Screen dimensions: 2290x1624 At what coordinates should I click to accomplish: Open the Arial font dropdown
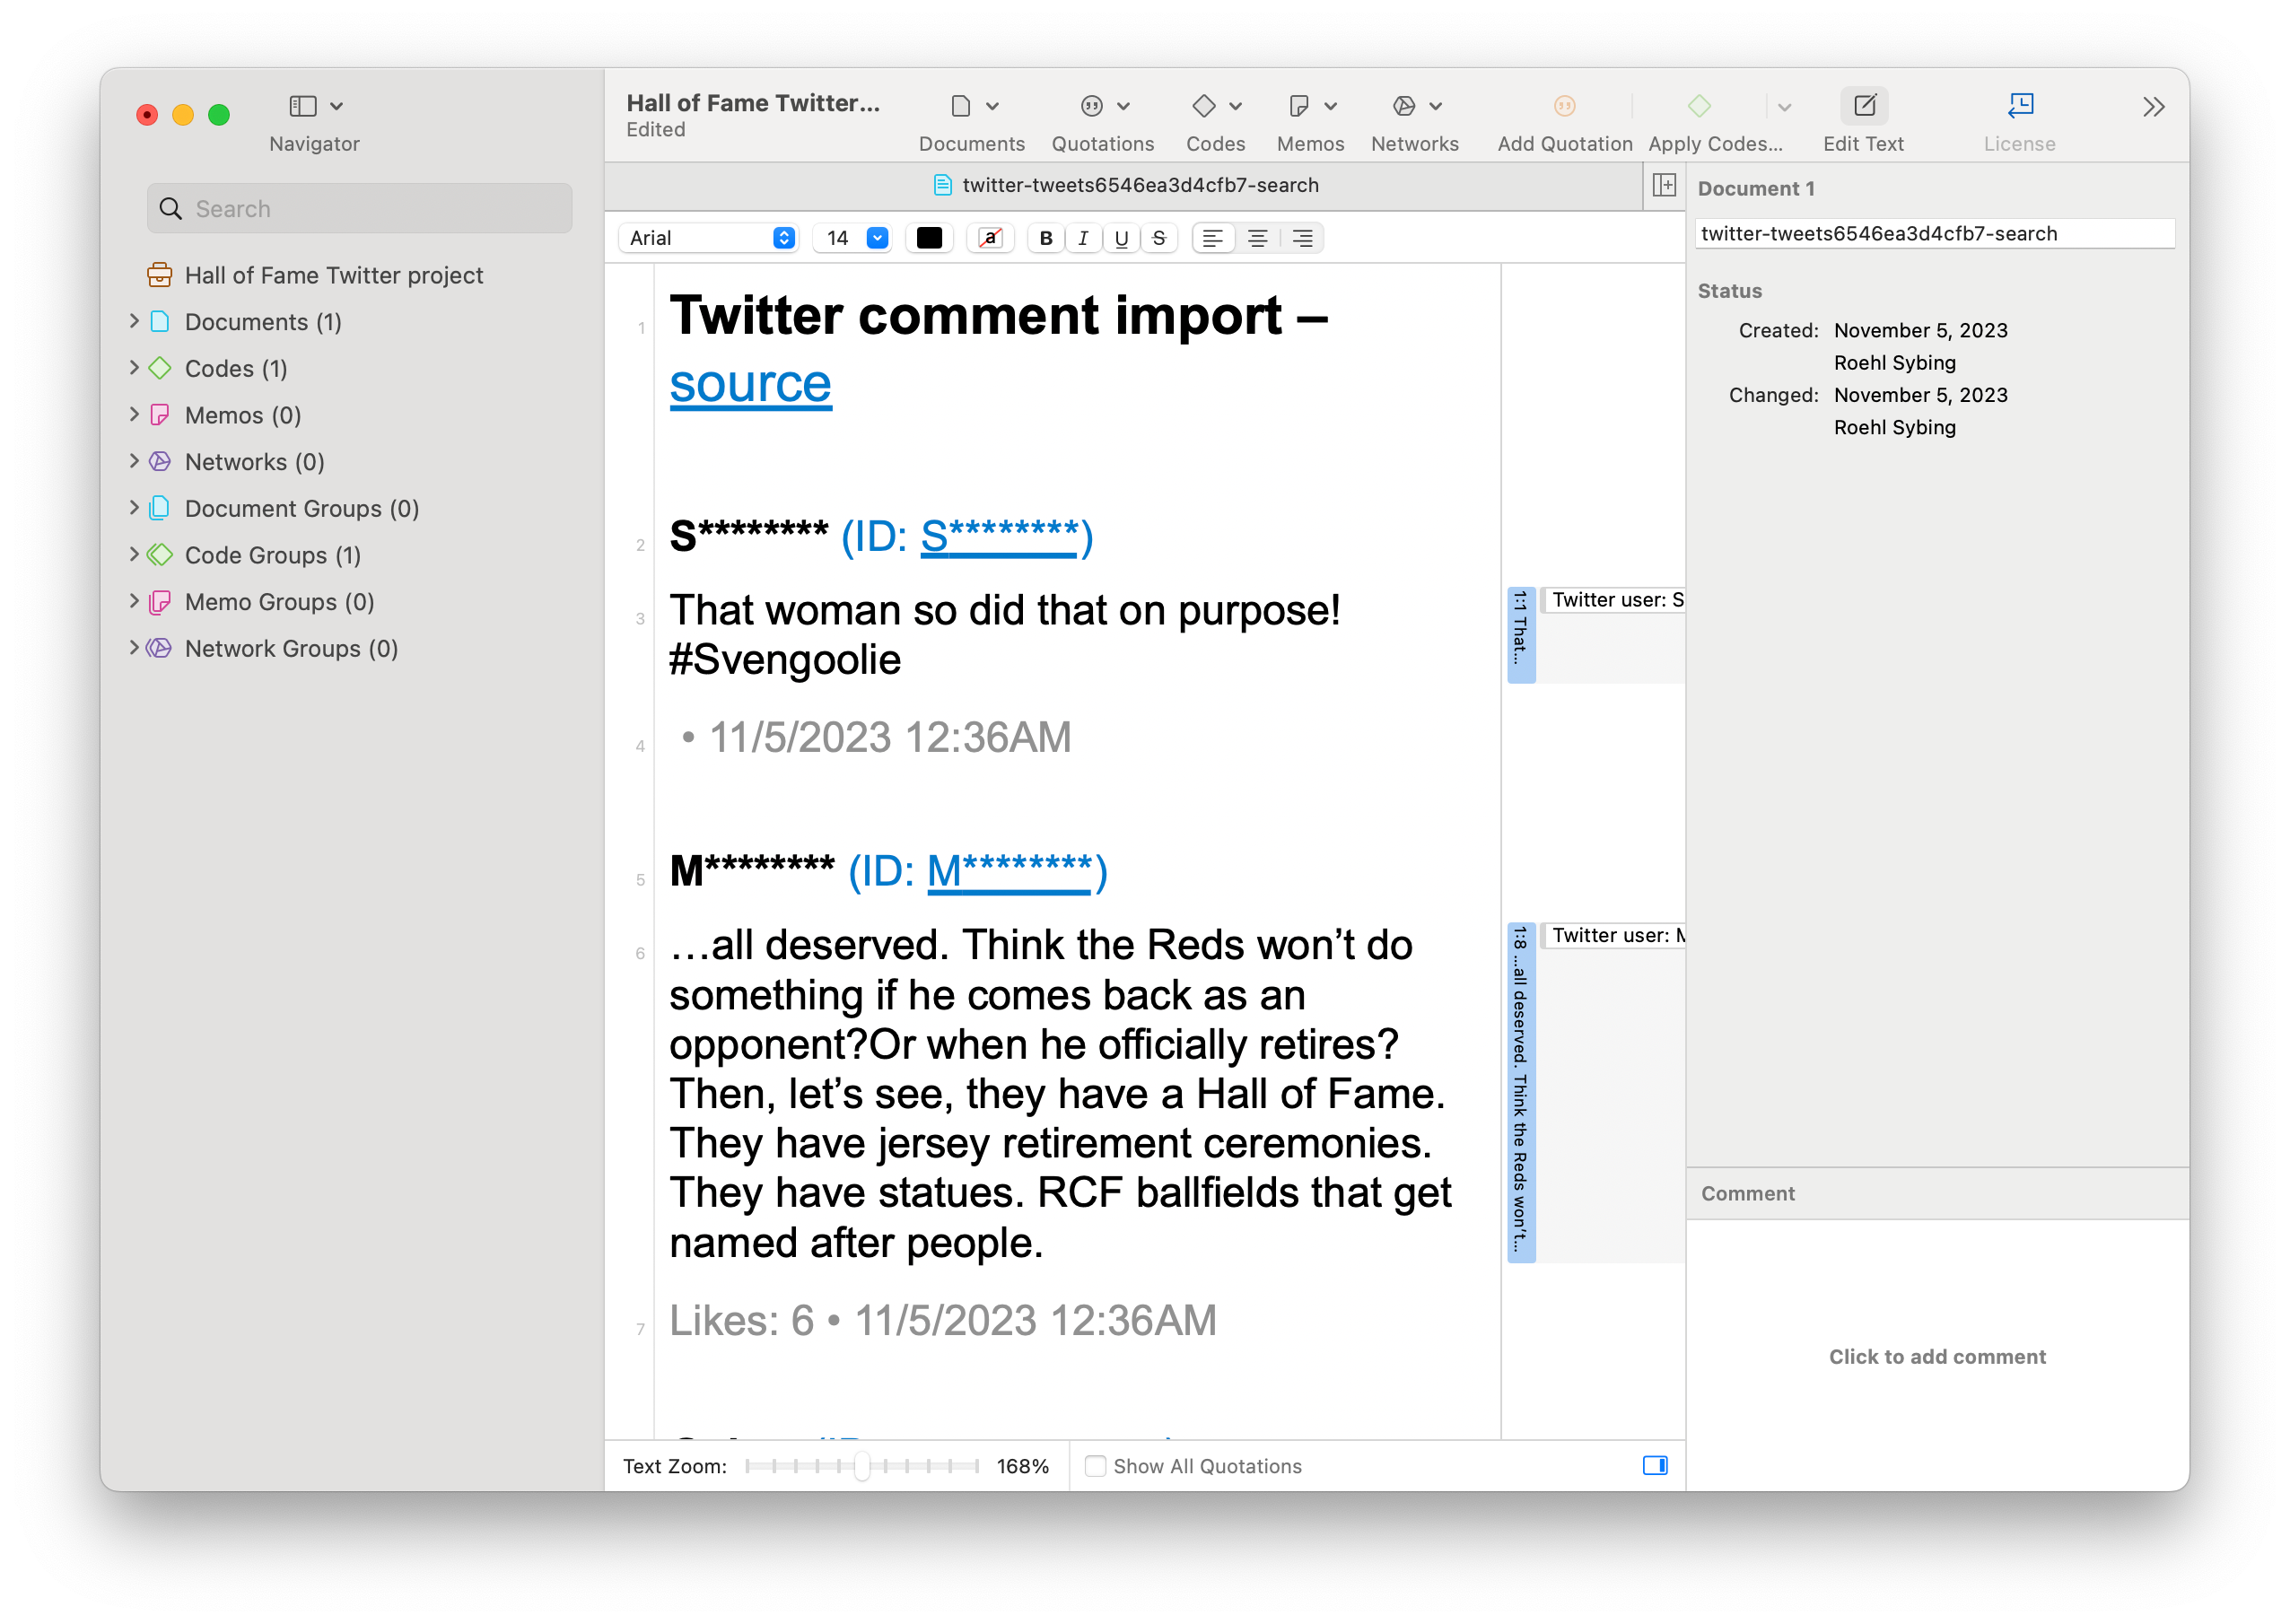point(708,238)
